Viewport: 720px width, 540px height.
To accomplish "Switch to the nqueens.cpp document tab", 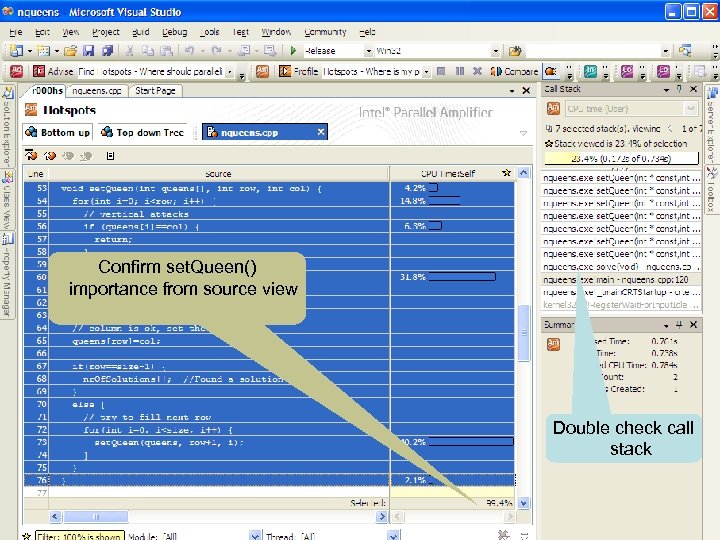I will coord(96,91).
